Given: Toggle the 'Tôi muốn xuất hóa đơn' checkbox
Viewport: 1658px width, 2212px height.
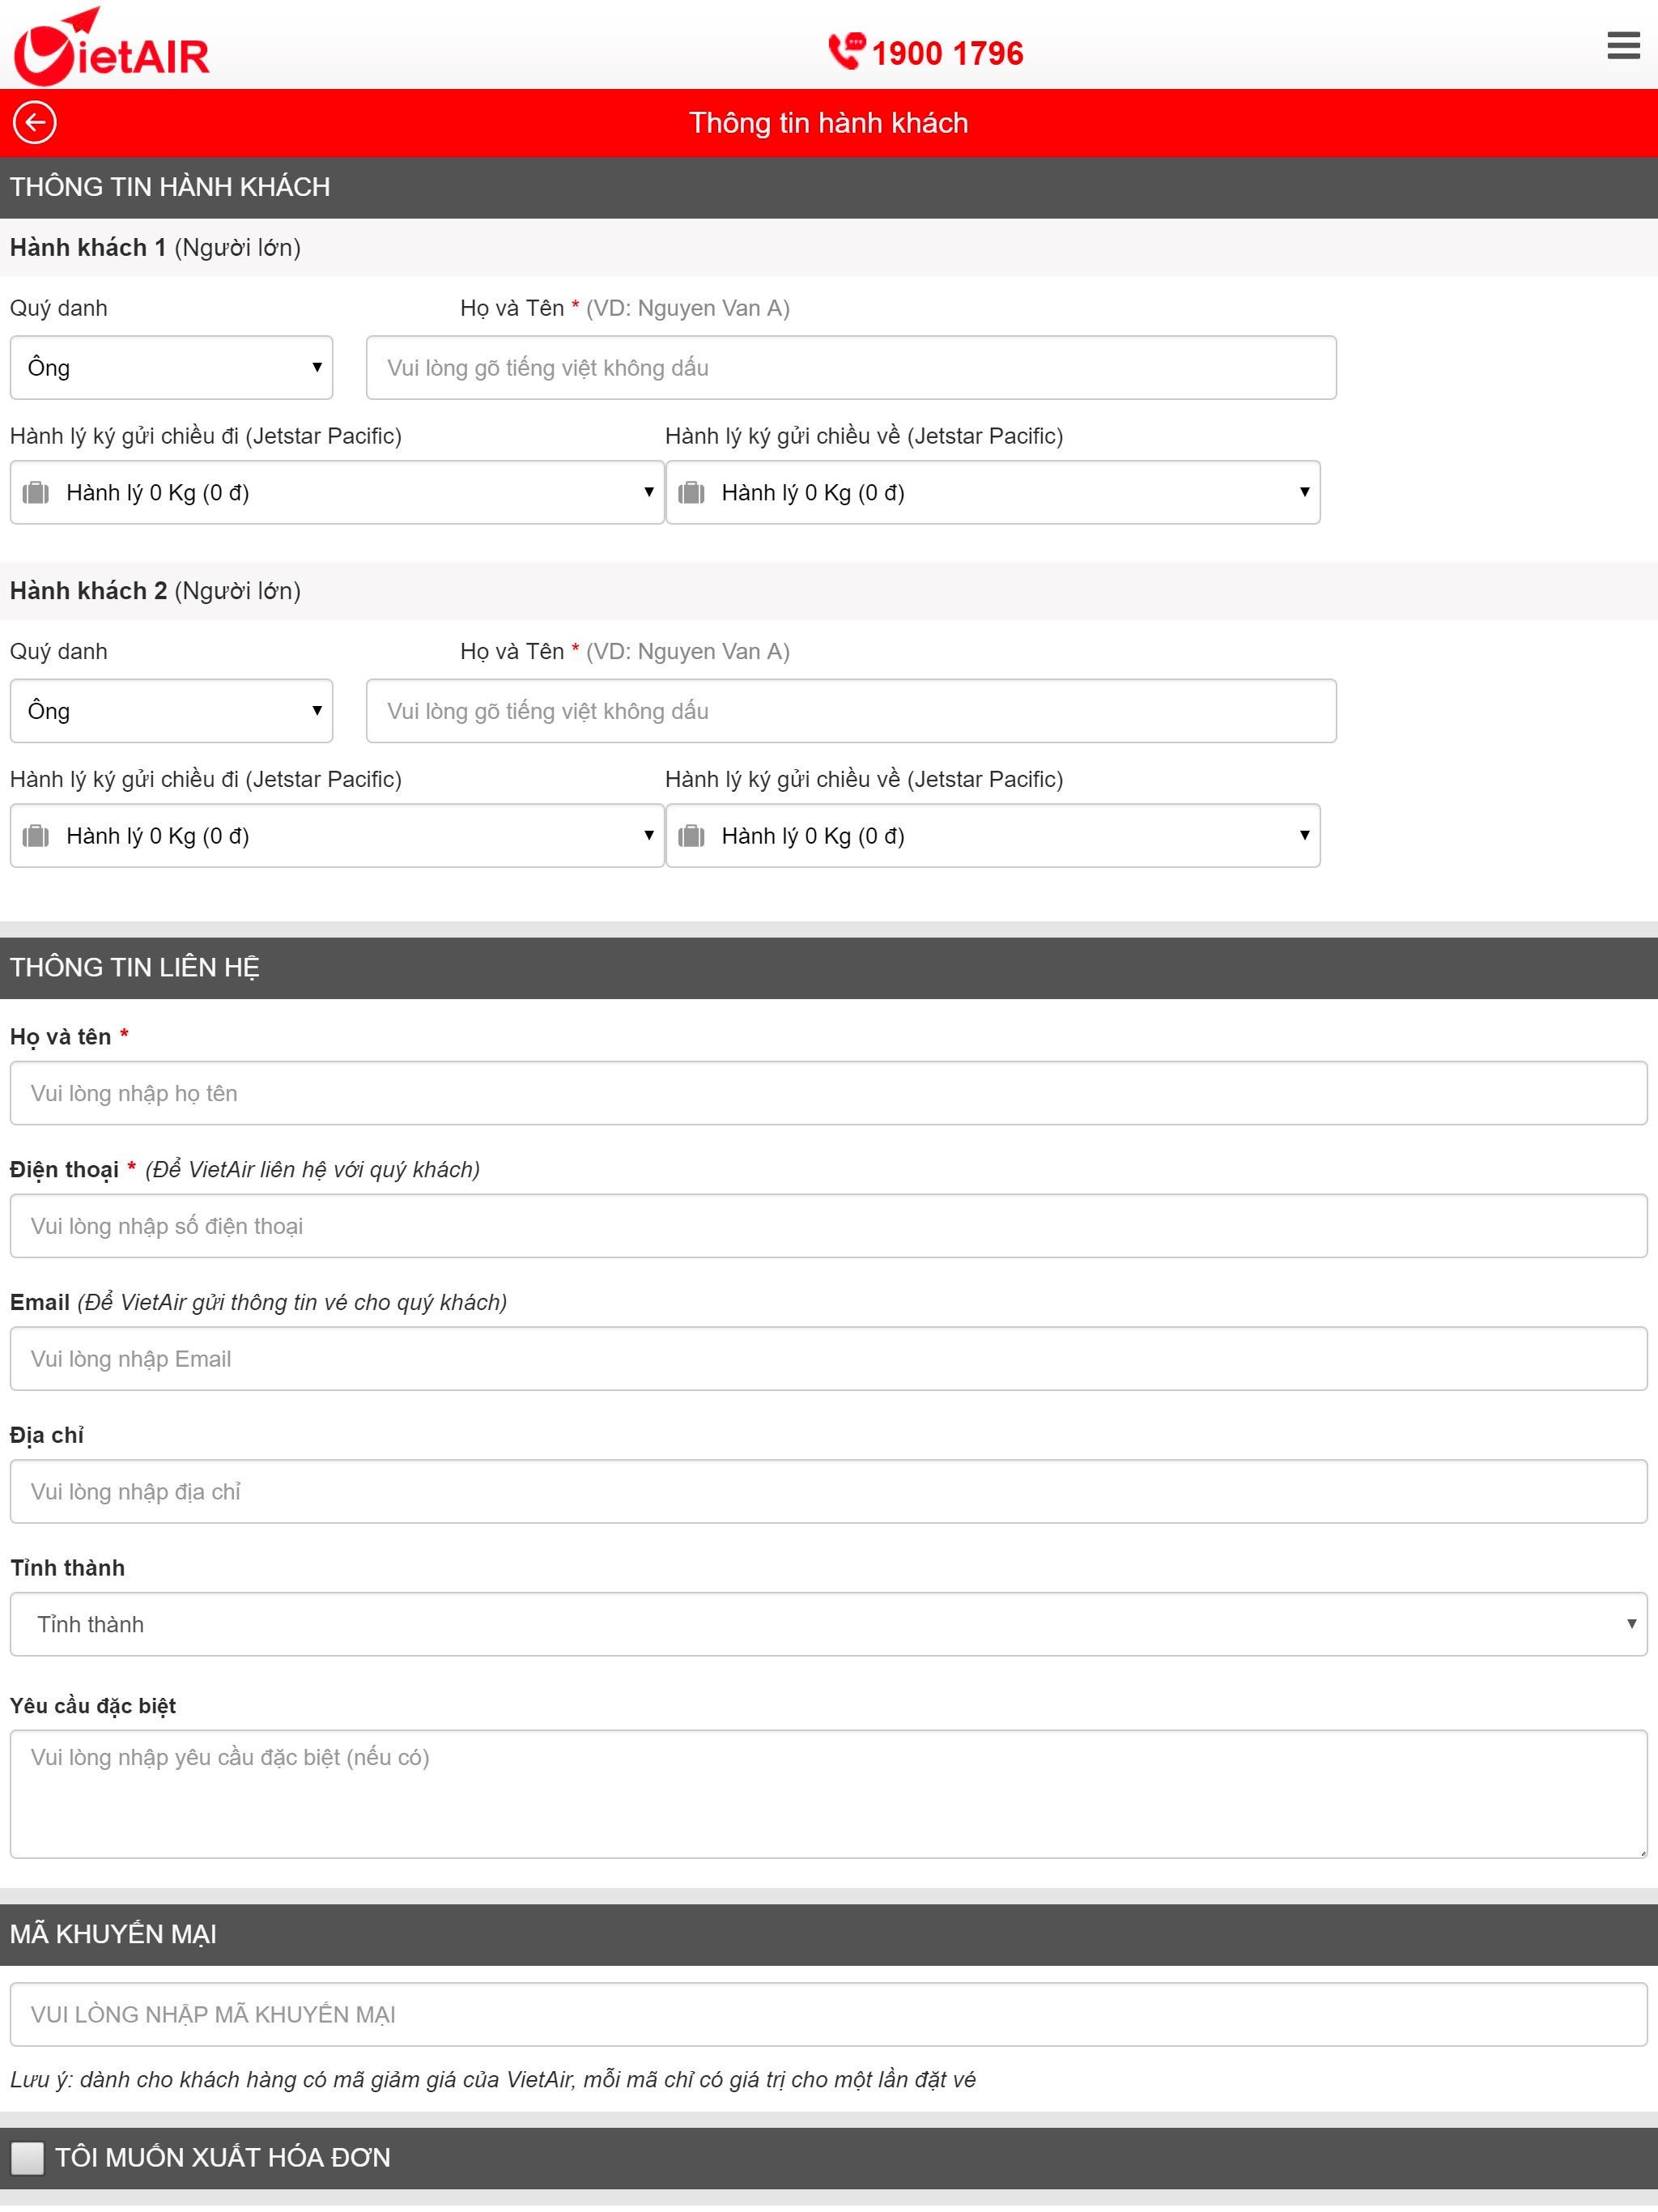Looking at the screenshot, I should click(x=27, y=2157).
